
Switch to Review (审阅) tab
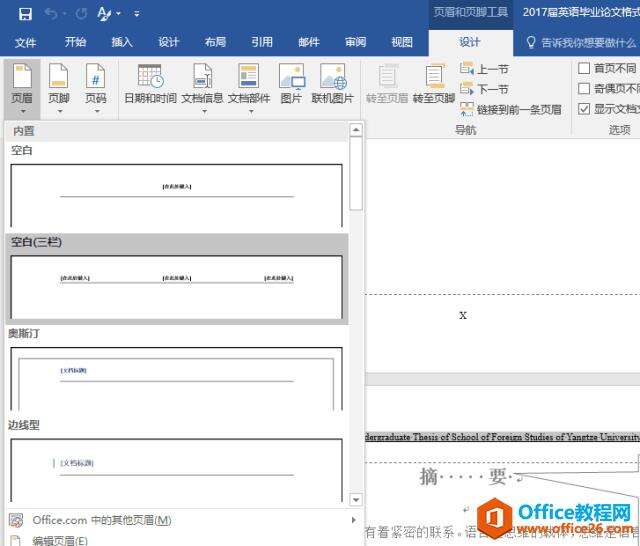point(355,42)
